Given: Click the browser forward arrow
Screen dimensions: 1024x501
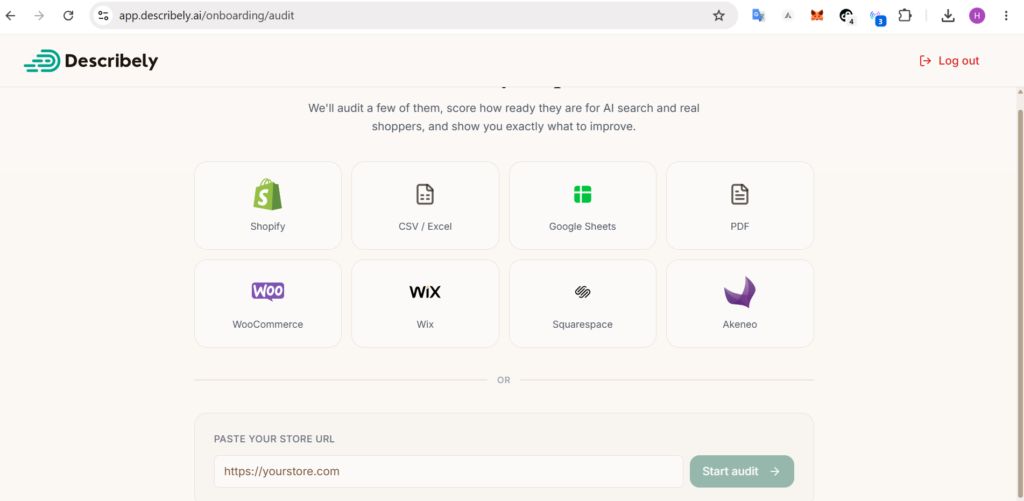Looking at the screenshot, I should click(39, 16).
